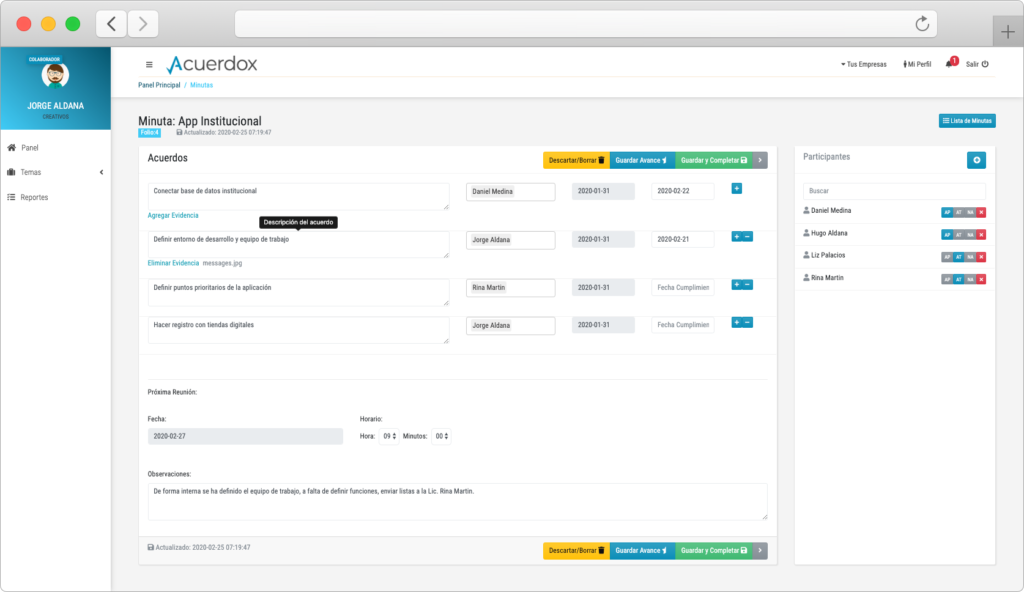The height and width of the screenshot is (592, 1024).
Task: Mark Hugo Aldana as AP
Action: pyautogui.click(x=947, y=234)
